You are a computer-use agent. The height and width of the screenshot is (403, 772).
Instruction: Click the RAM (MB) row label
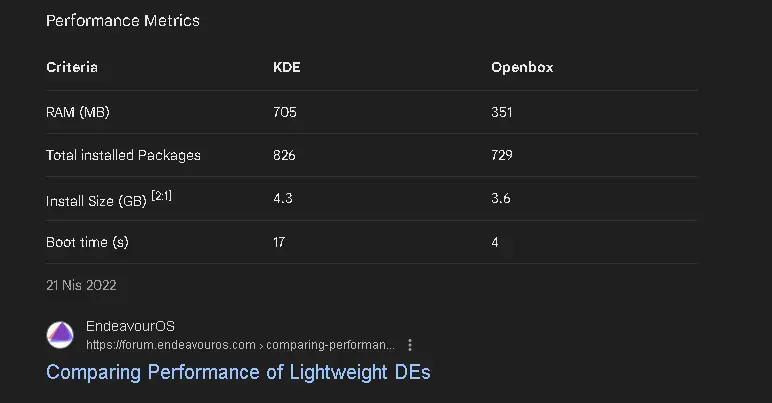click(78, 112)
